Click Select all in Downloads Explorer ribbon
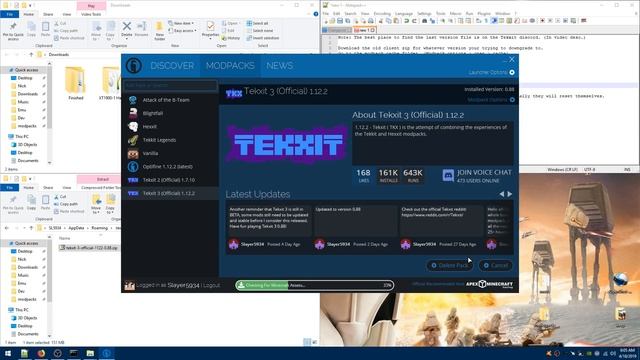This screenshot has height=360, width=640. pyautogui.click(x=257, y=23)
